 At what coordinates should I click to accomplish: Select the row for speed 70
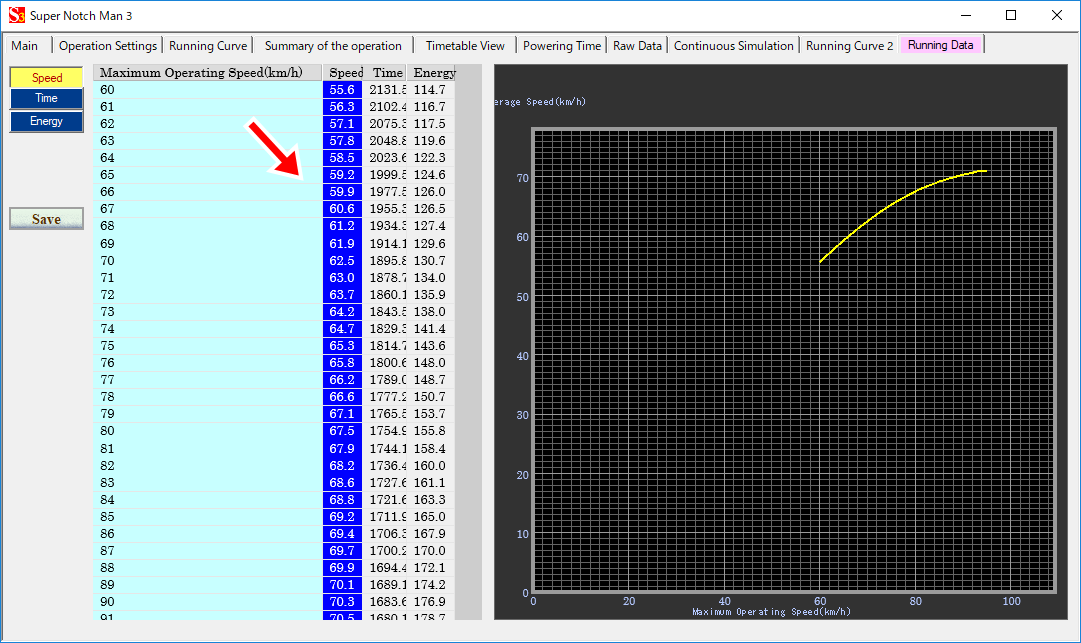tap(208, 261)
